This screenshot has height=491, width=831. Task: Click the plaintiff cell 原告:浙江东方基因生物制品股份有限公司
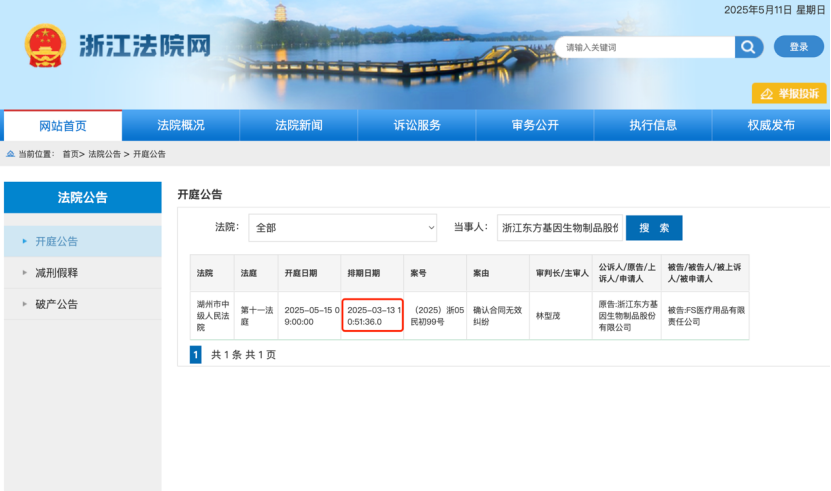[627, 315]
